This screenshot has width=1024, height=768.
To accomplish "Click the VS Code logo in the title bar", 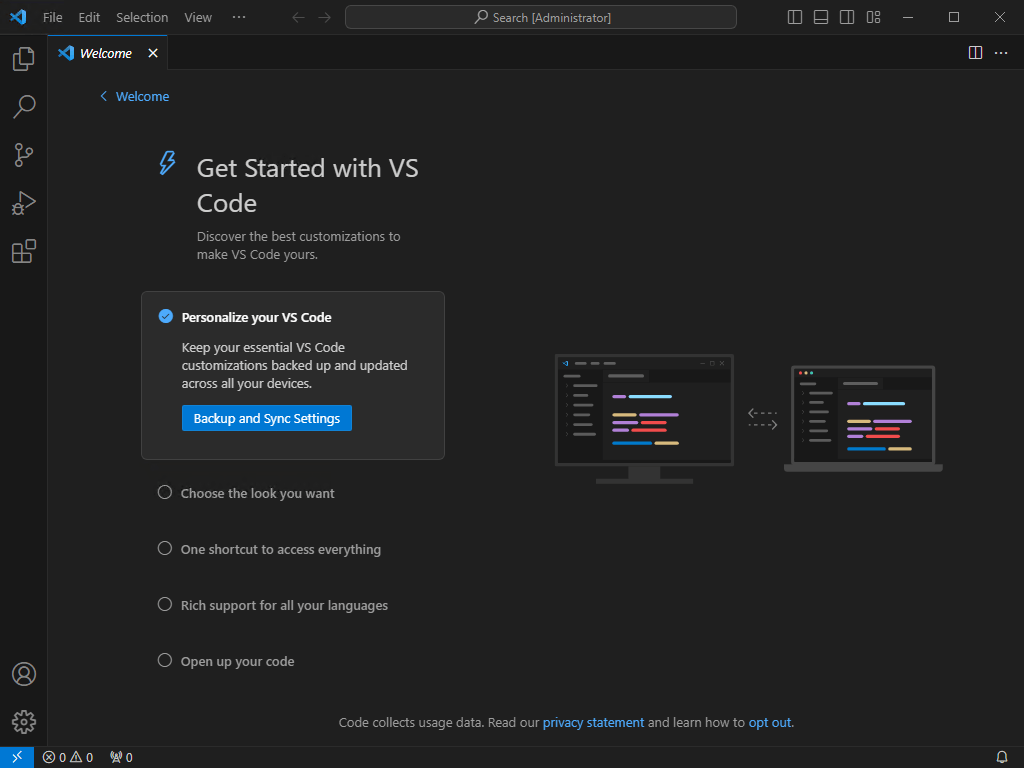I will coord(18,17).
